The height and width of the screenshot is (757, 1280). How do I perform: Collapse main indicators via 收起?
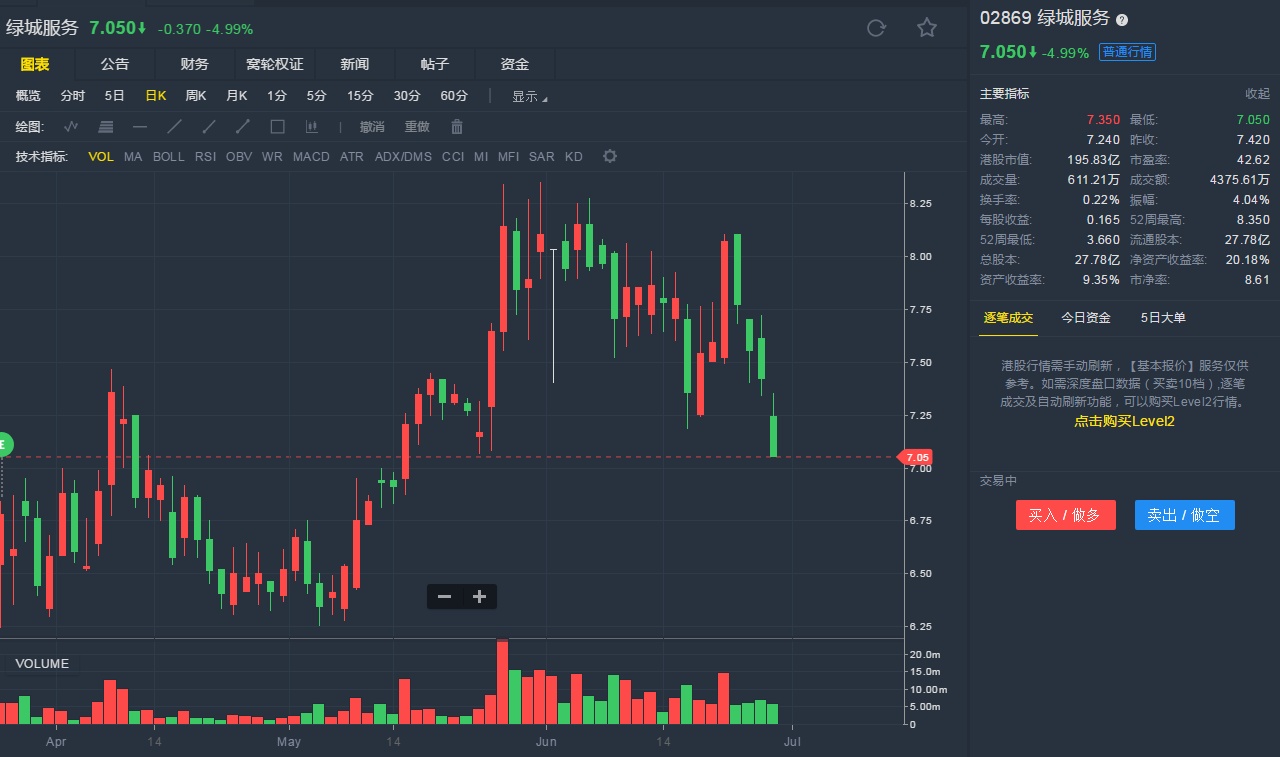1257,94
